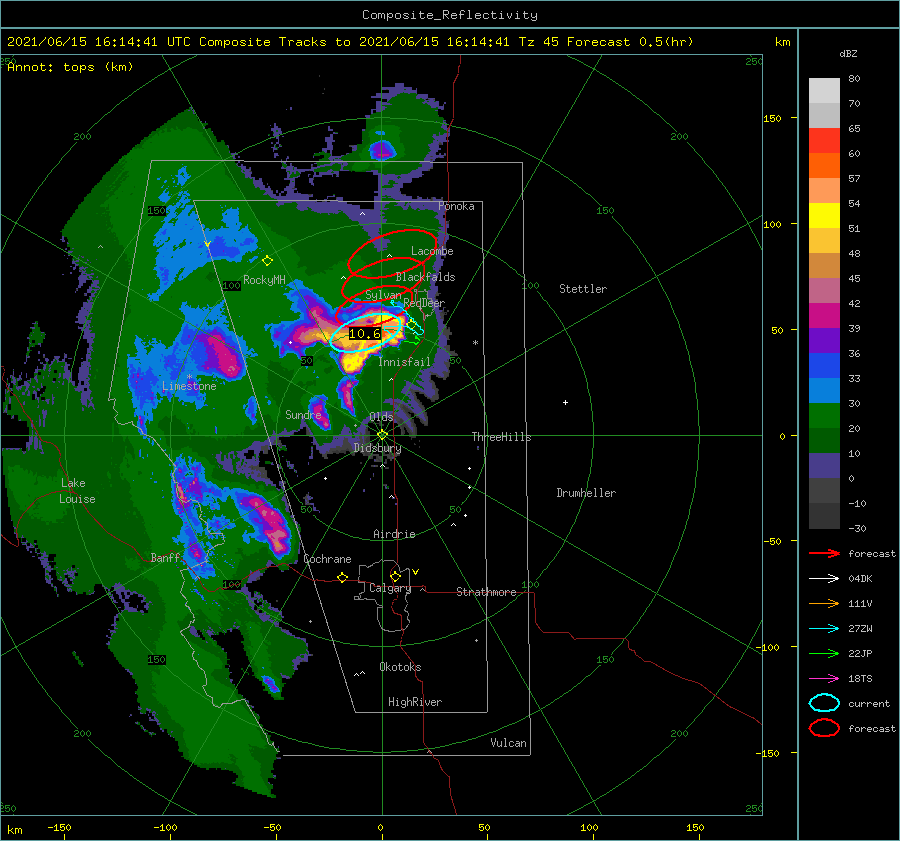Viewport: 900px width, 841px height.
Task: Click the green swatch between 30 and 20 dBZ
Action: point(824,416)
